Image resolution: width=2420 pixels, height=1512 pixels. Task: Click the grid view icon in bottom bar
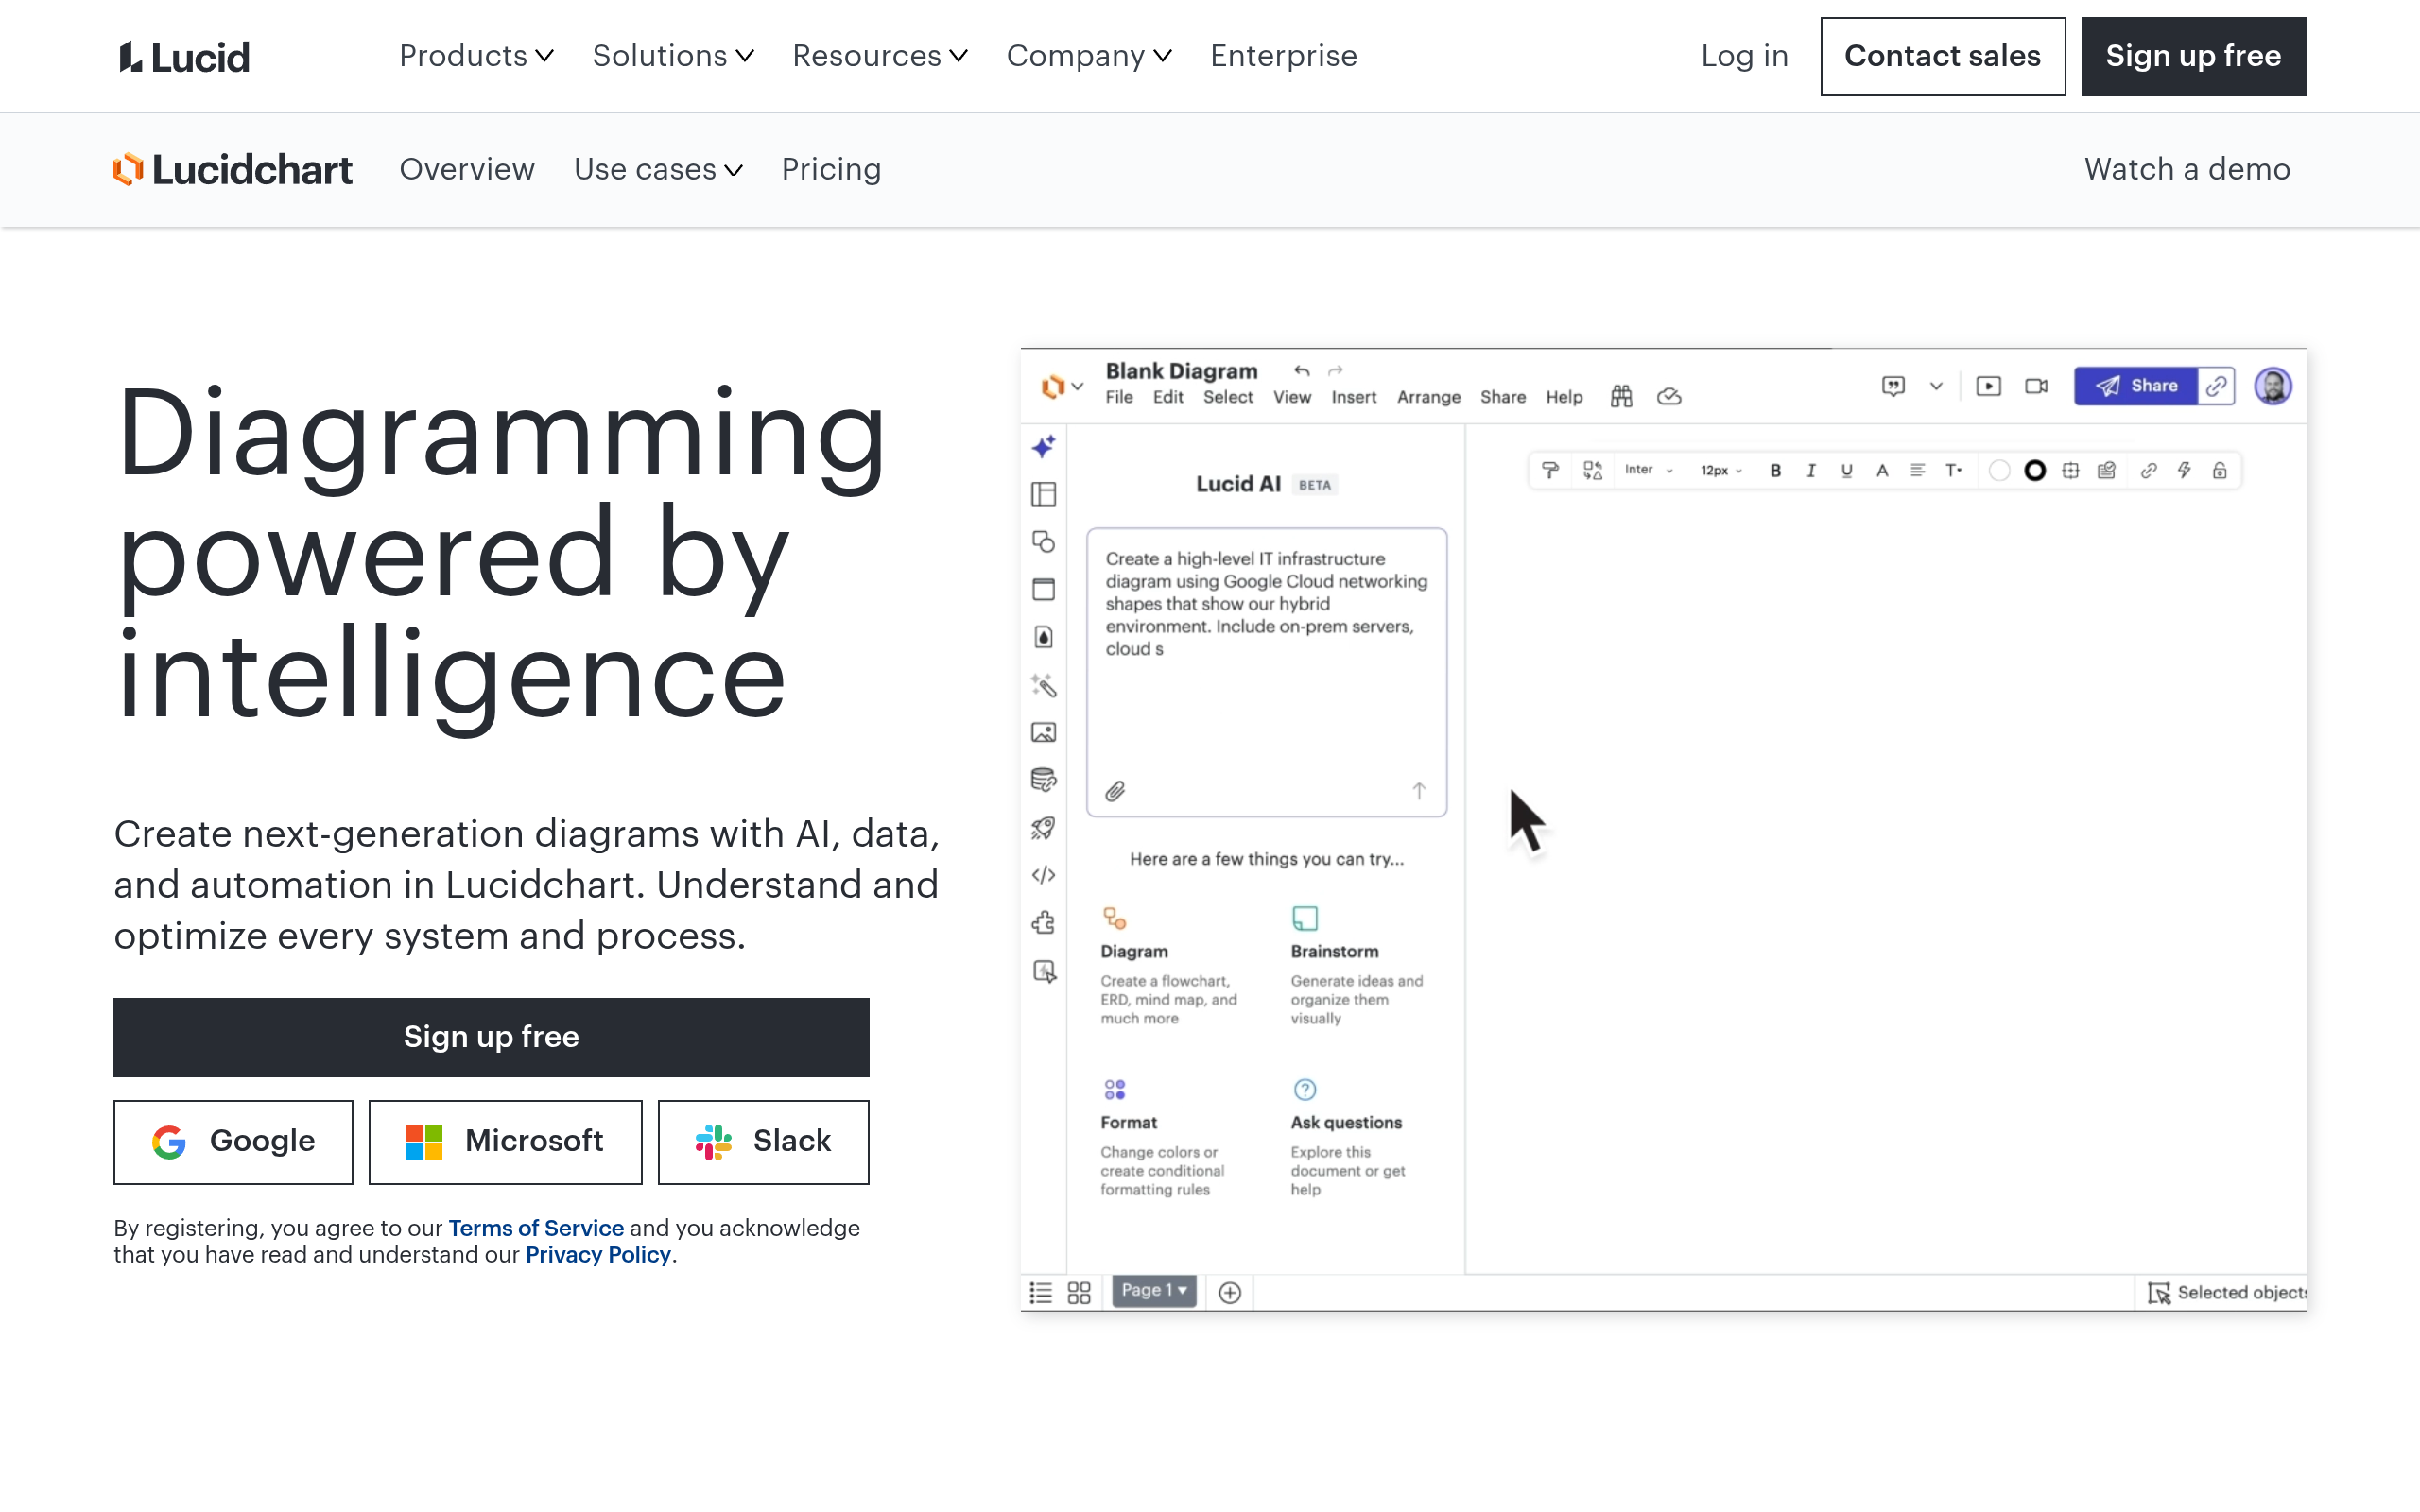pyautogui.click(x=1079, y=1292)
